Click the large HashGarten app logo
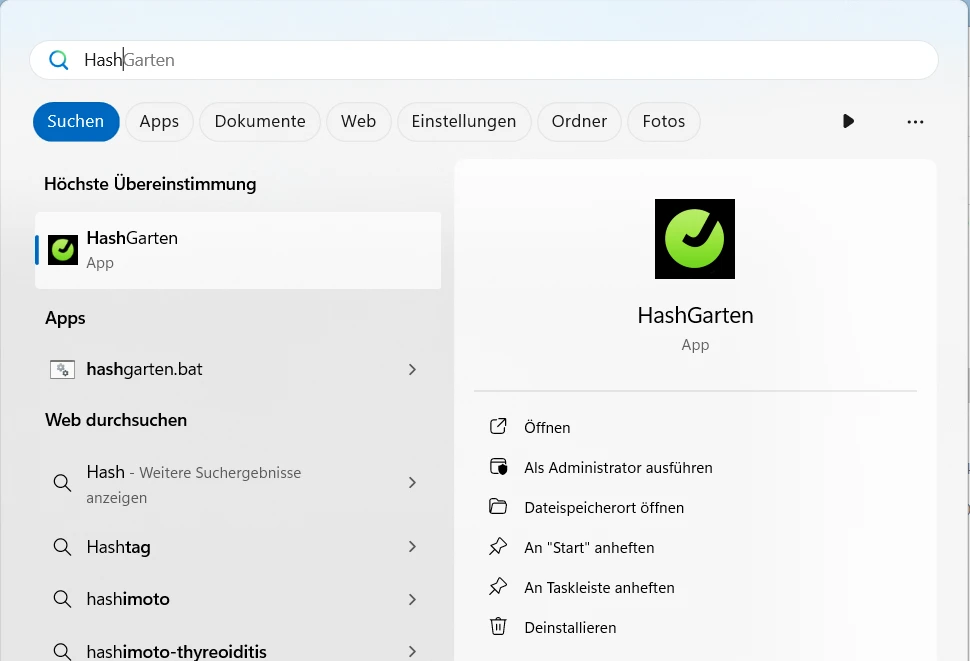970x661 pixels. pos(695,239)
